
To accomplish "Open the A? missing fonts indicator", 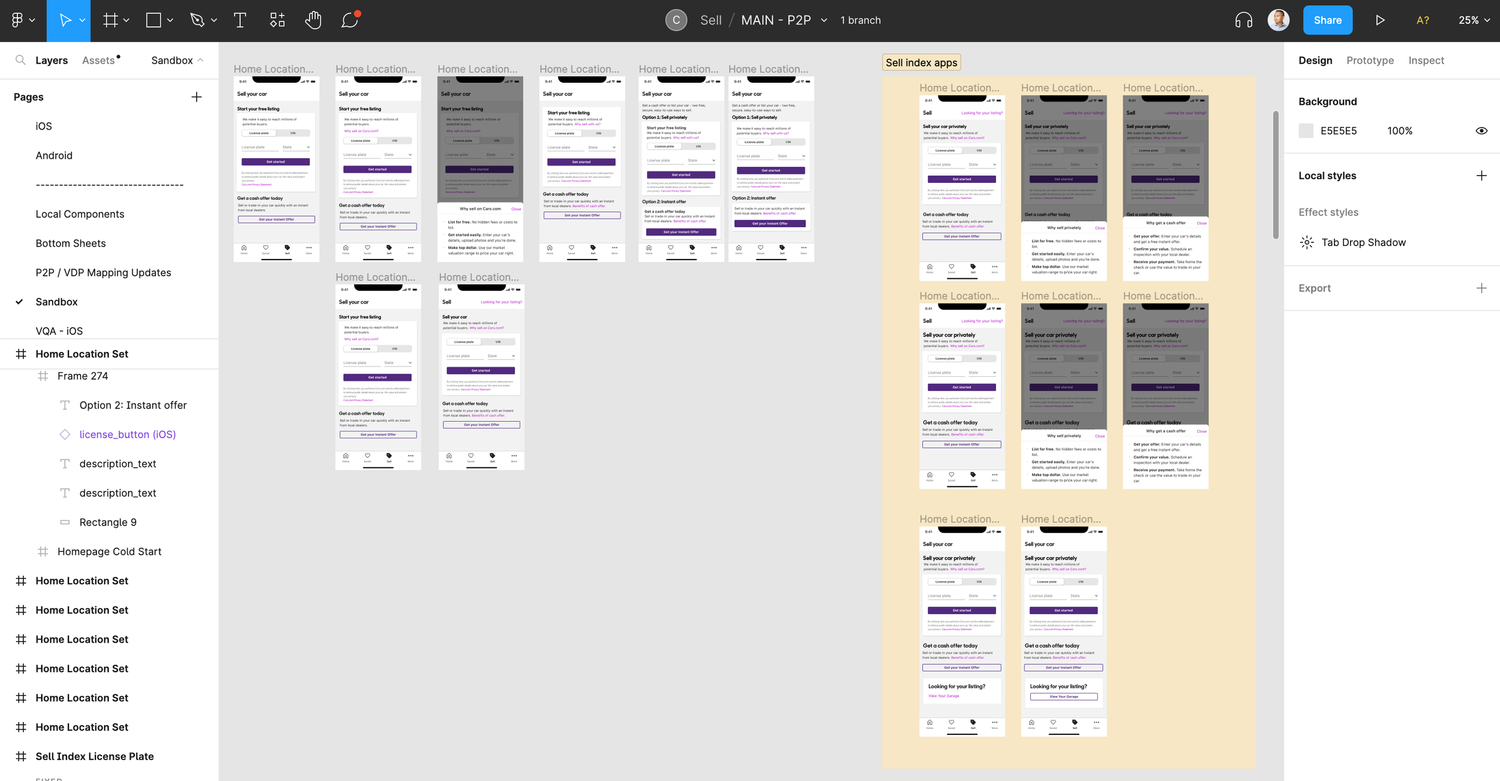I will (1423, 20).
